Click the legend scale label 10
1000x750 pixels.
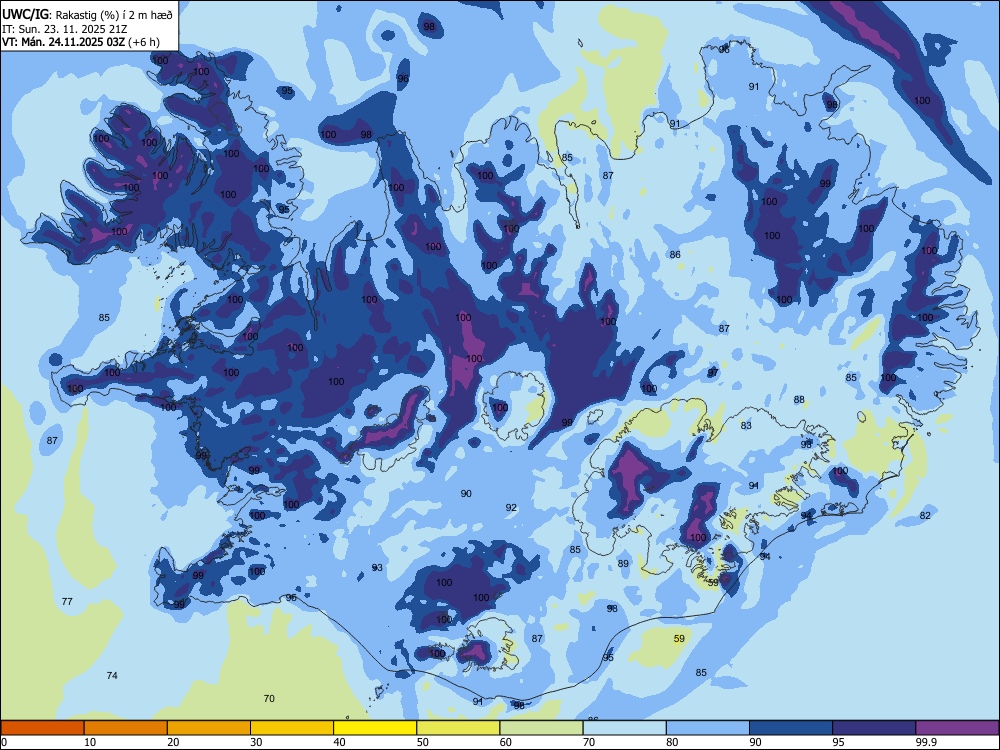coord(90,742)
